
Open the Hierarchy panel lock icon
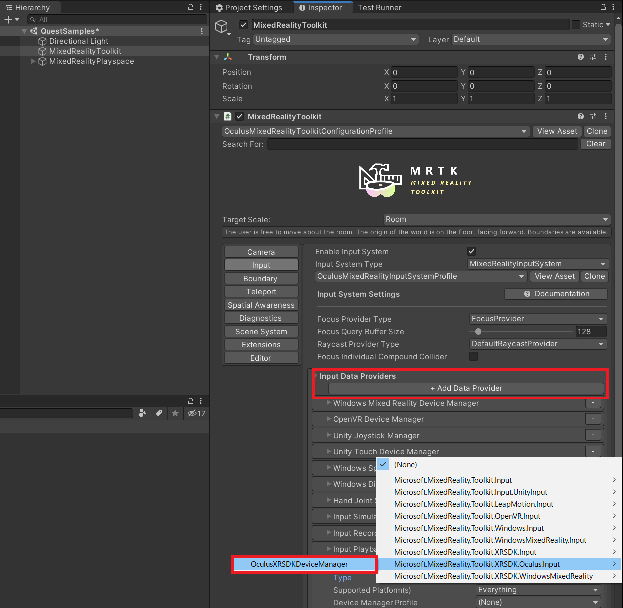(190, 7)
